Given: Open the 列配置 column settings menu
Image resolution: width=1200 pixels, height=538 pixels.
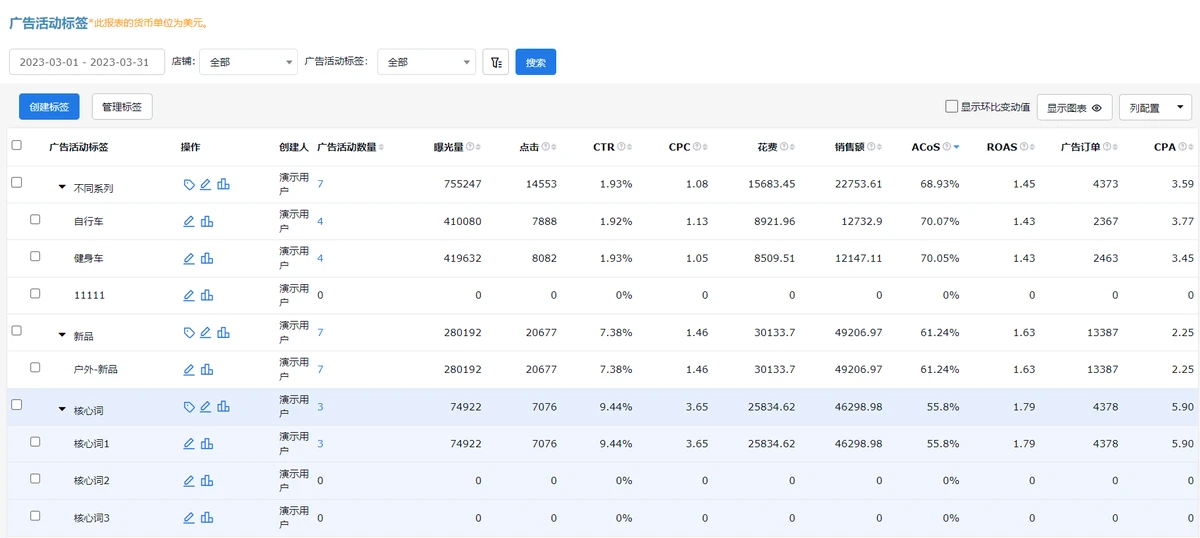Looking at the screenshot, I should tap(1155, 107).
